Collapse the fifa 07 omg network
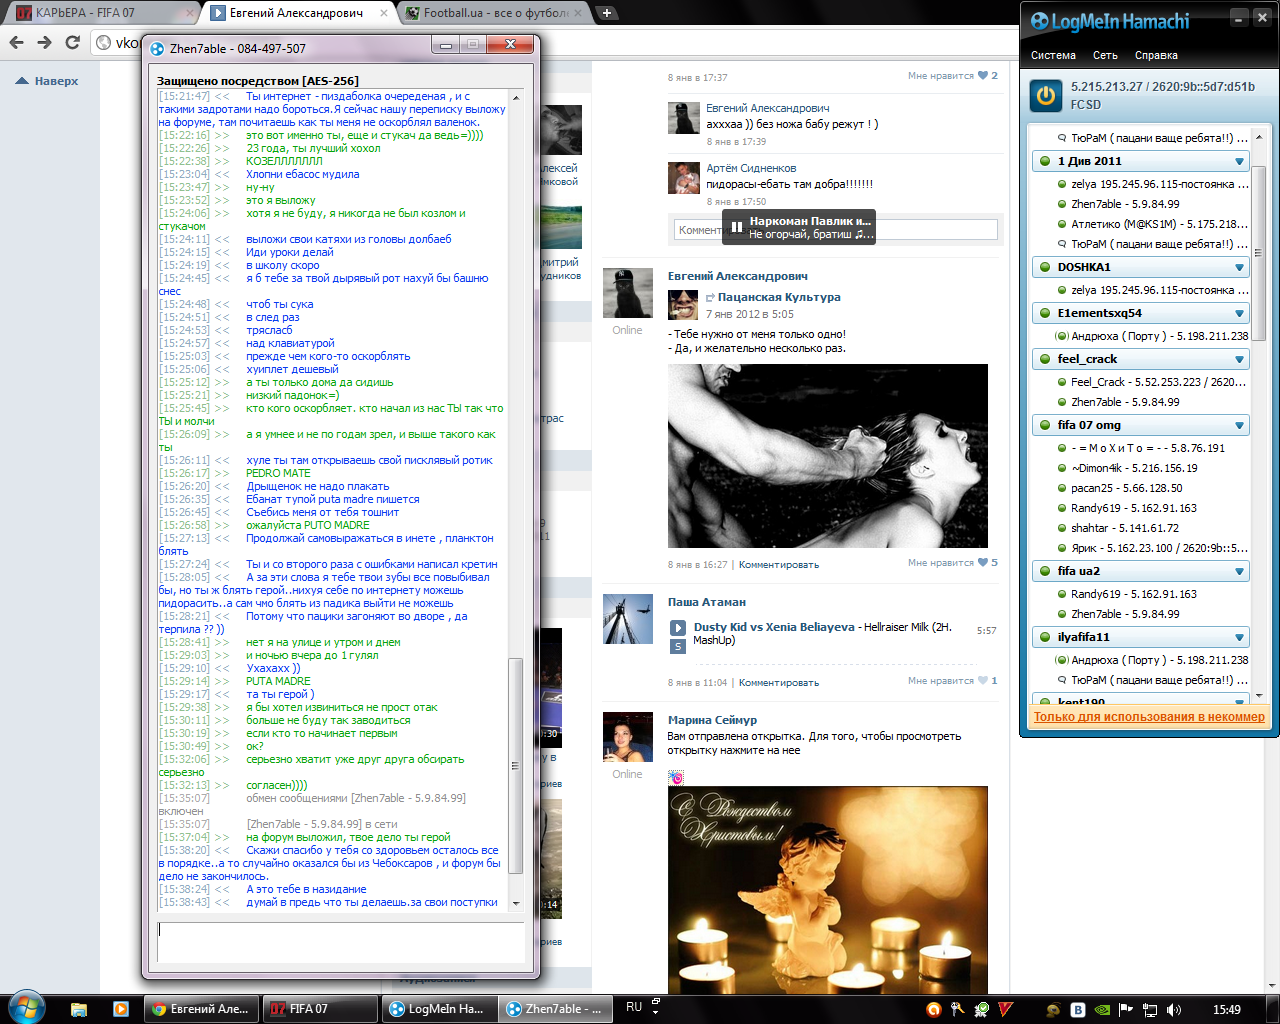The image size is (1280, 1024). 1239,425
